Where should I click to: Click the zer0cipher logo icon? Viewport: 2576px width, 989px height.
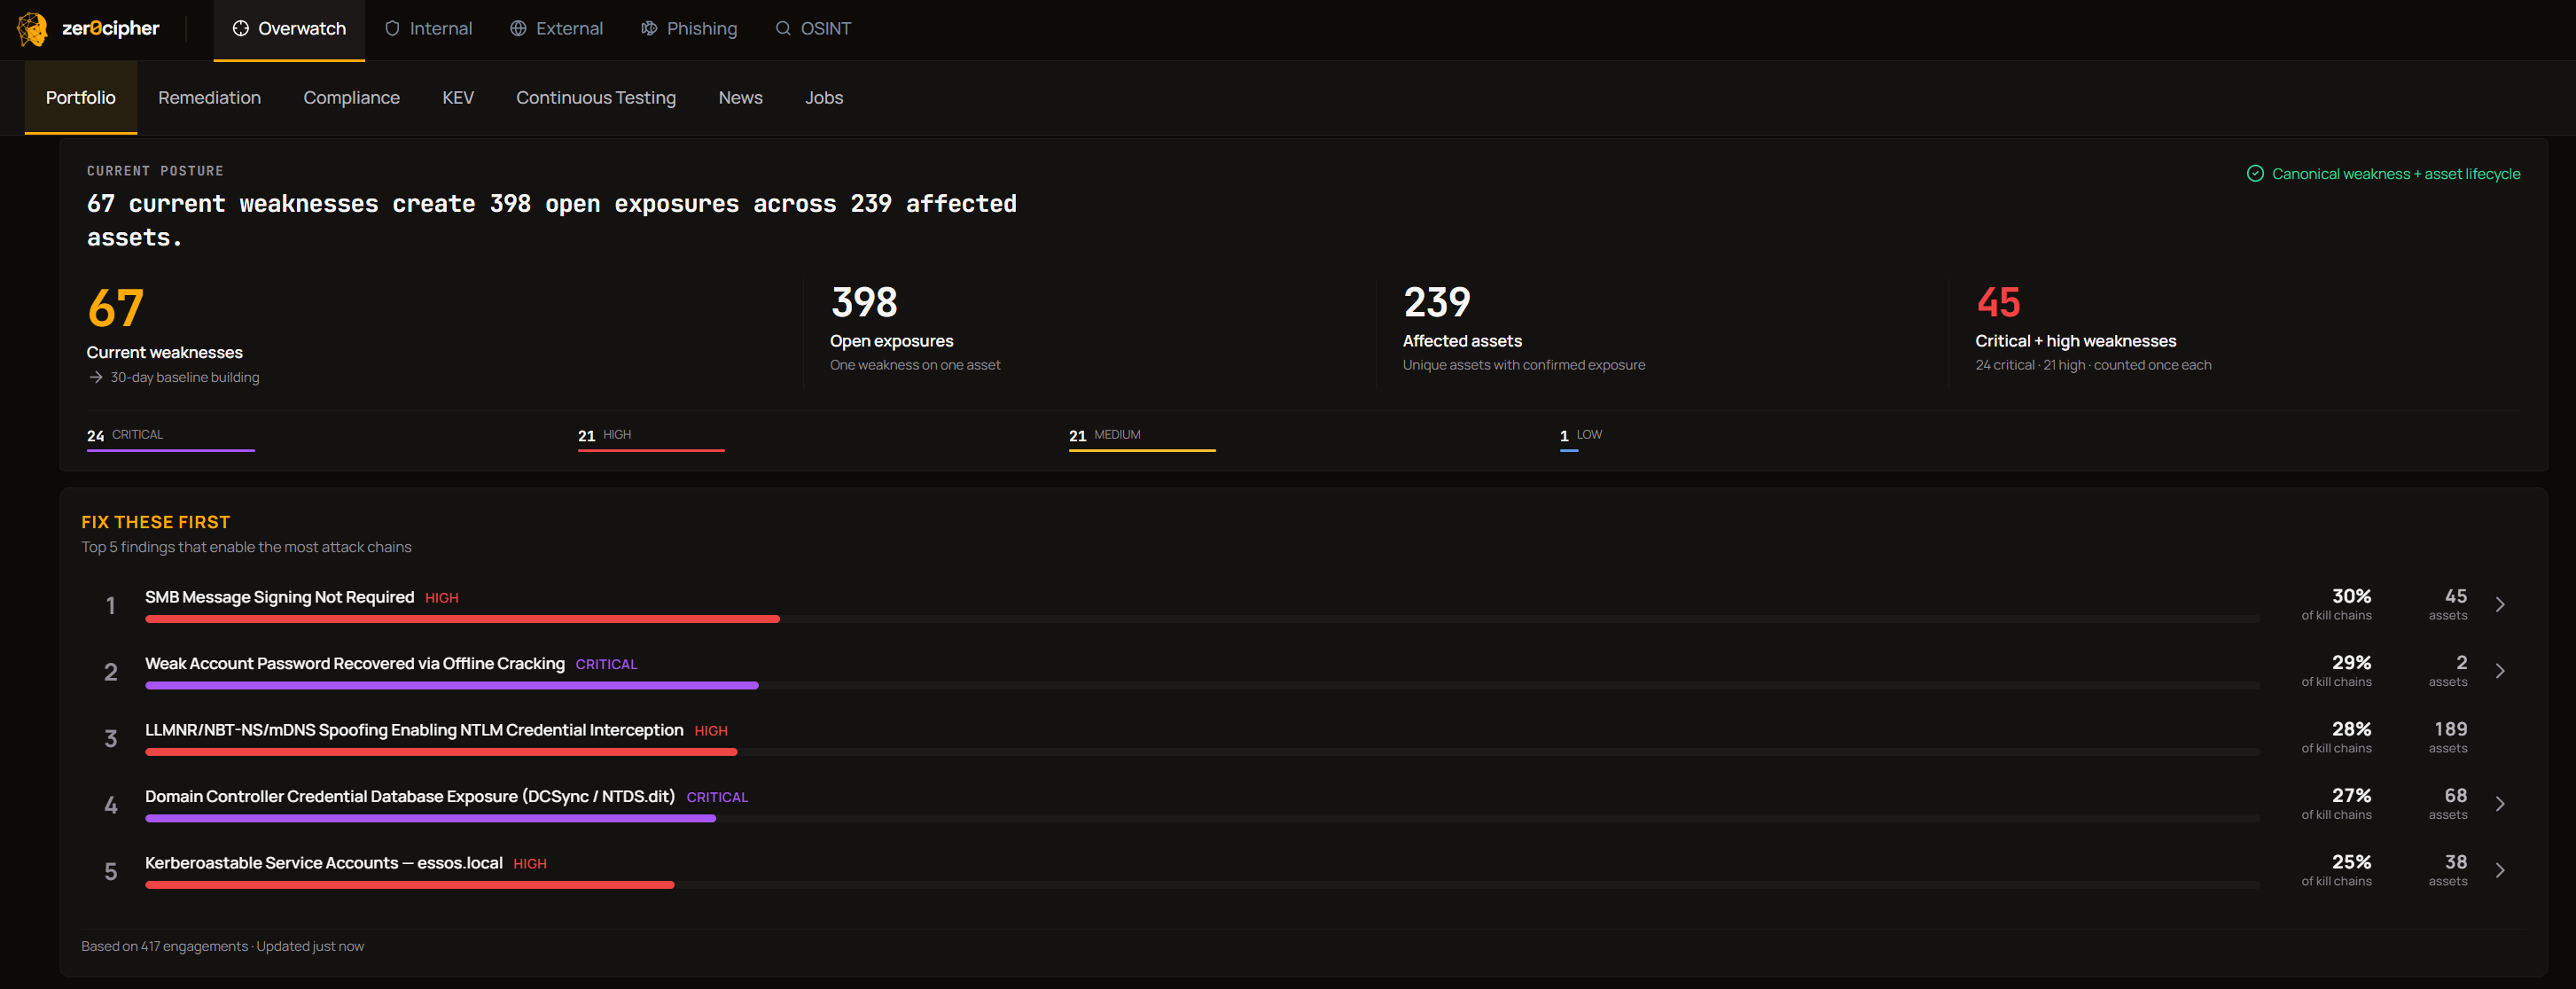click(32, 29)
